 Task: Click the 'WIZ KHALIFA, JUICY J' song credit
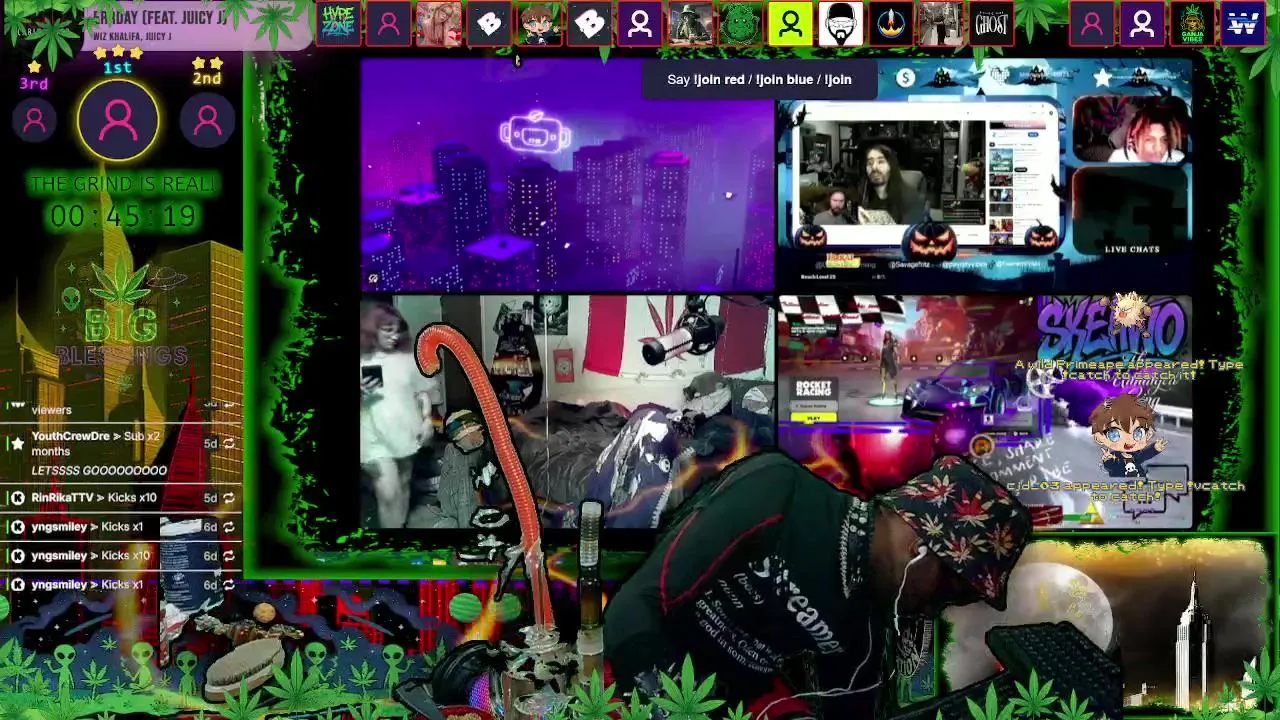point(133,36)
